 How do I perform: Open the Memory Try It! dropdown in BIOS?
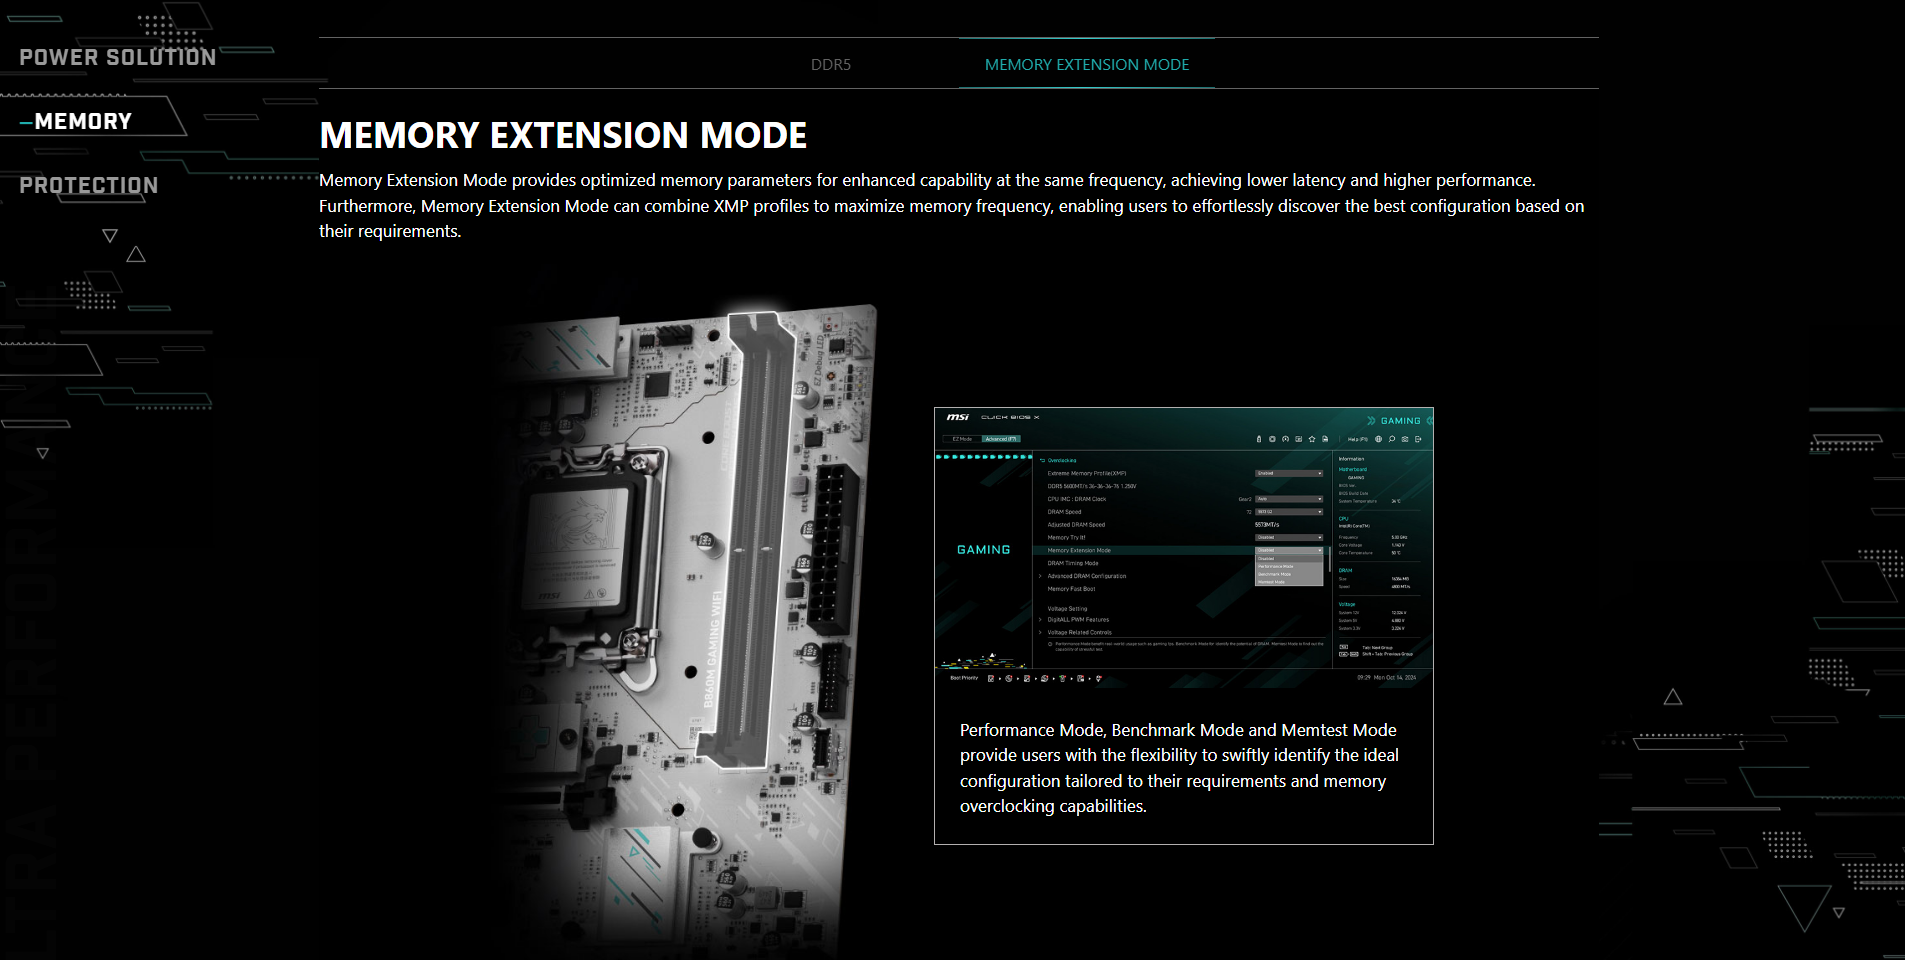pos(1289,538)
